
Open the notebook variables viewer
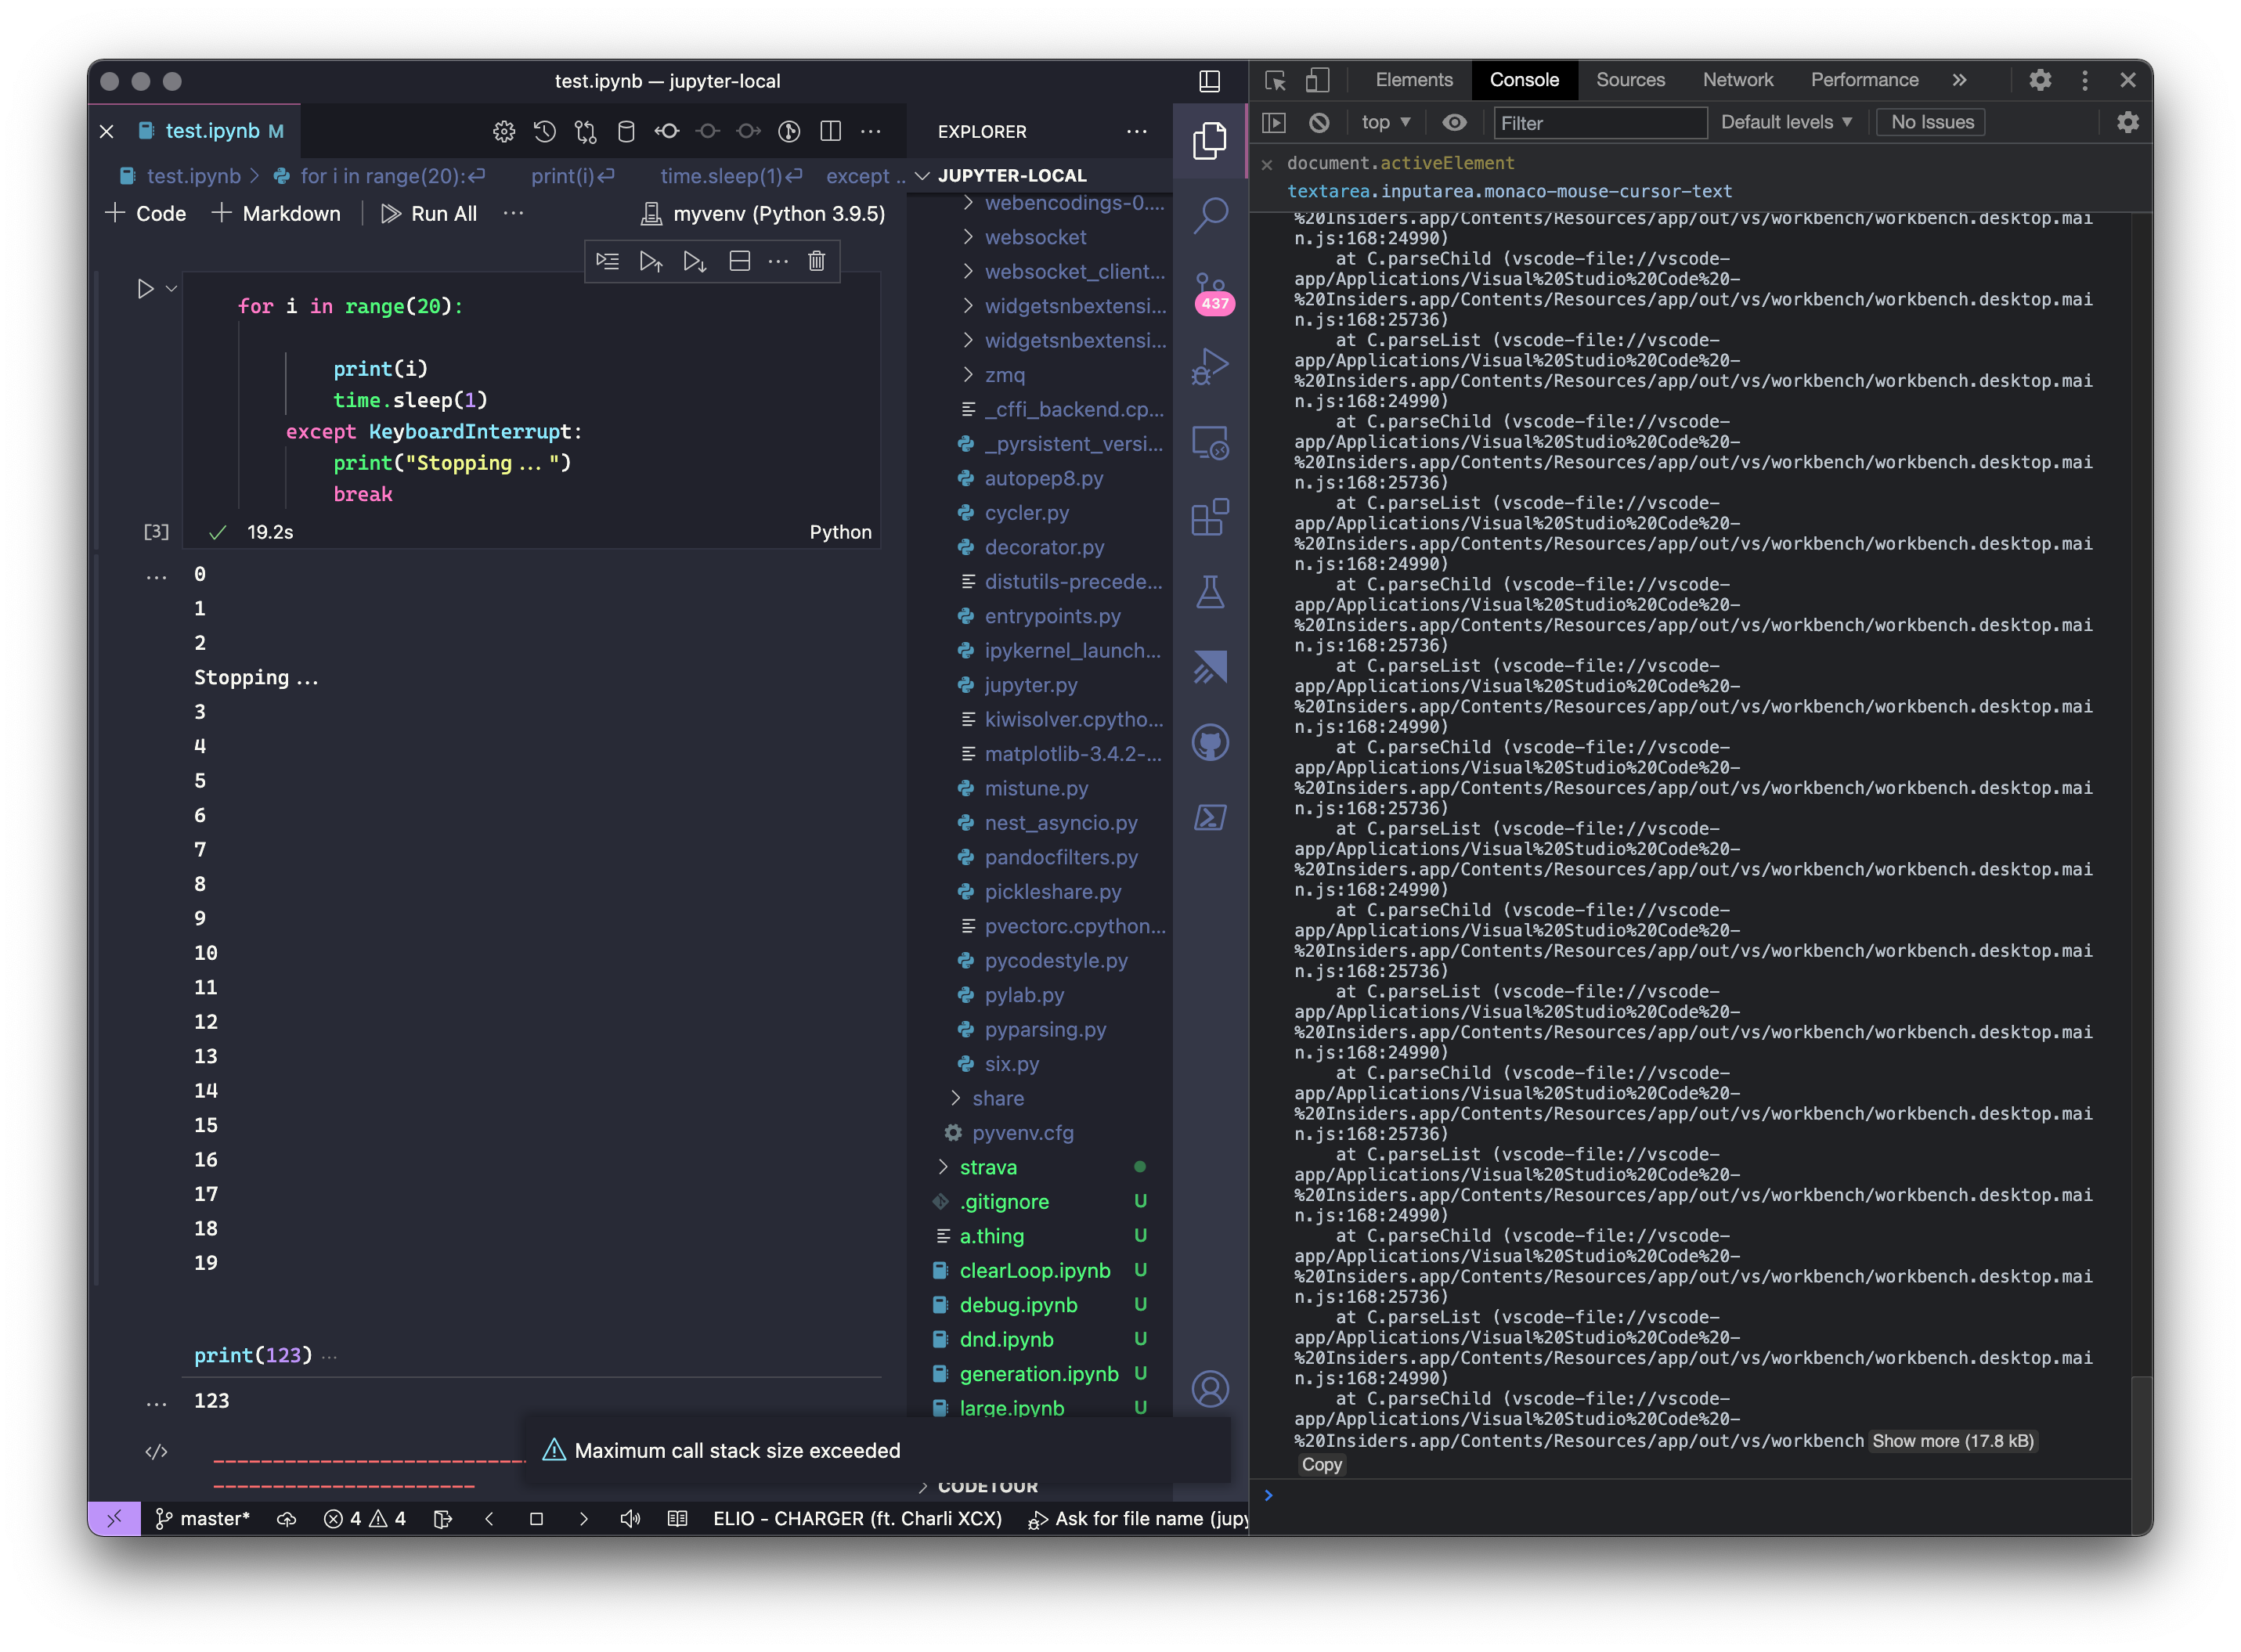pos(627,131)
